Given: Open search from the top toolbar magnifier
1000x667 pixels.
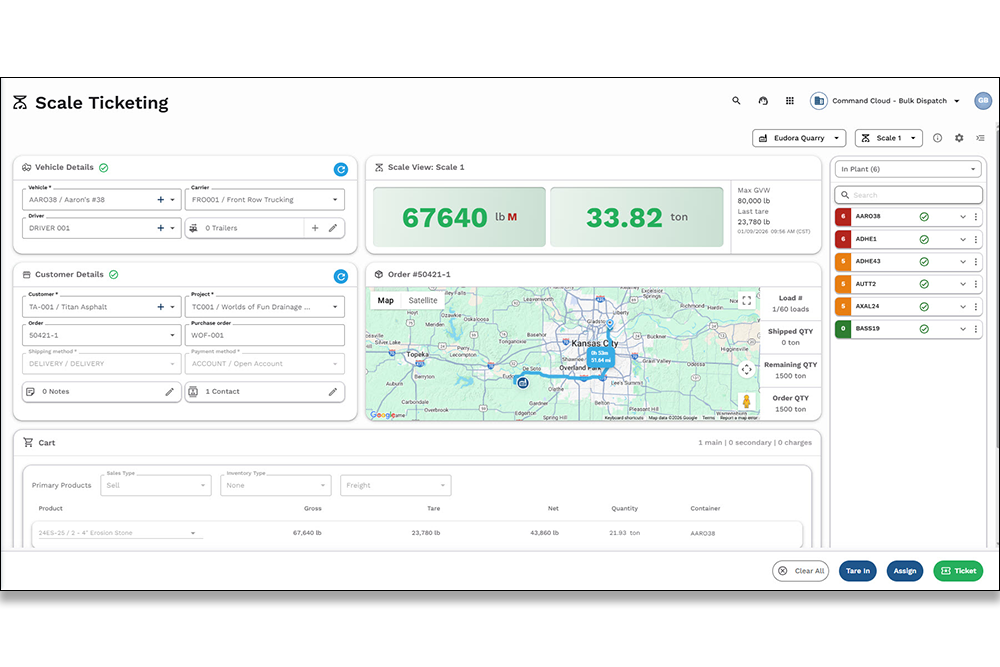Looking at the screenshot, I should 736,101.
